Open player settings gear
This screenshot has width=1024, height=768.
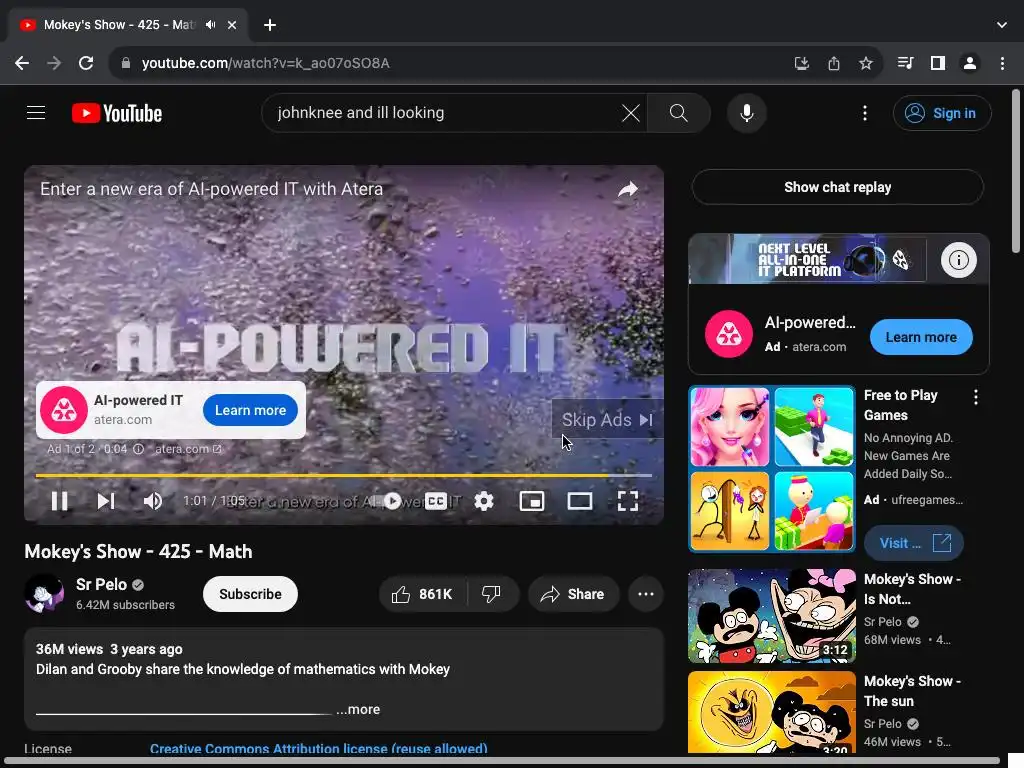(x=484, y=501)
